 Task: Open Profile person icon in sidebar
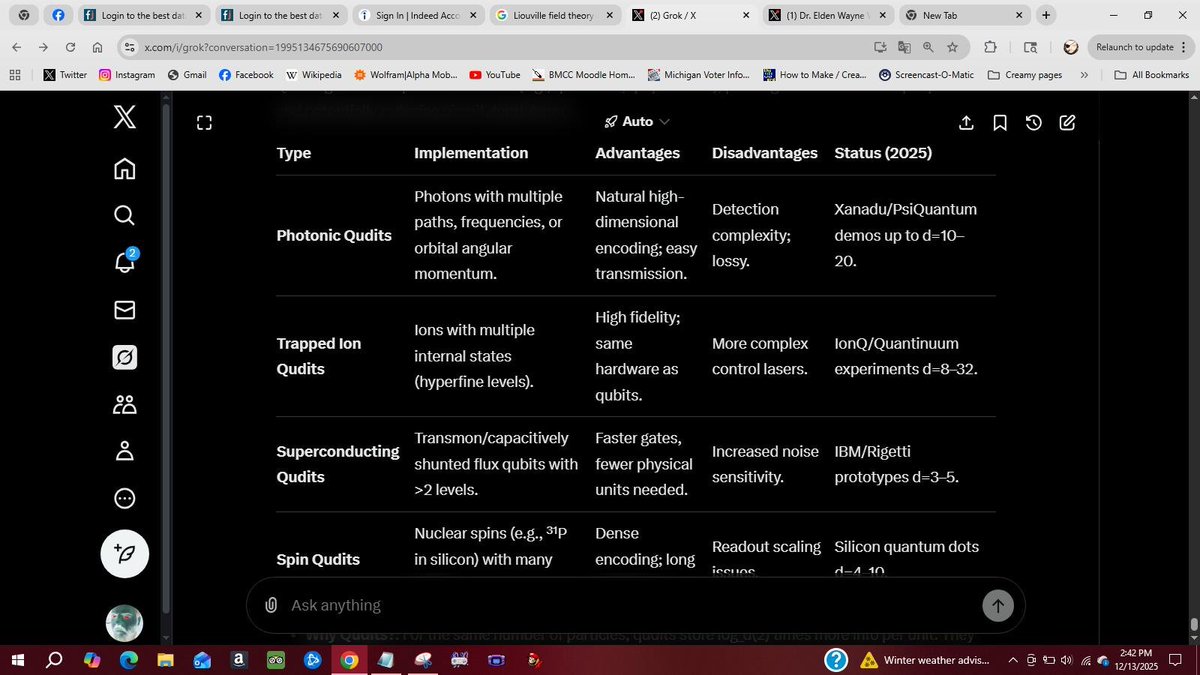click(x=124, y=451)
